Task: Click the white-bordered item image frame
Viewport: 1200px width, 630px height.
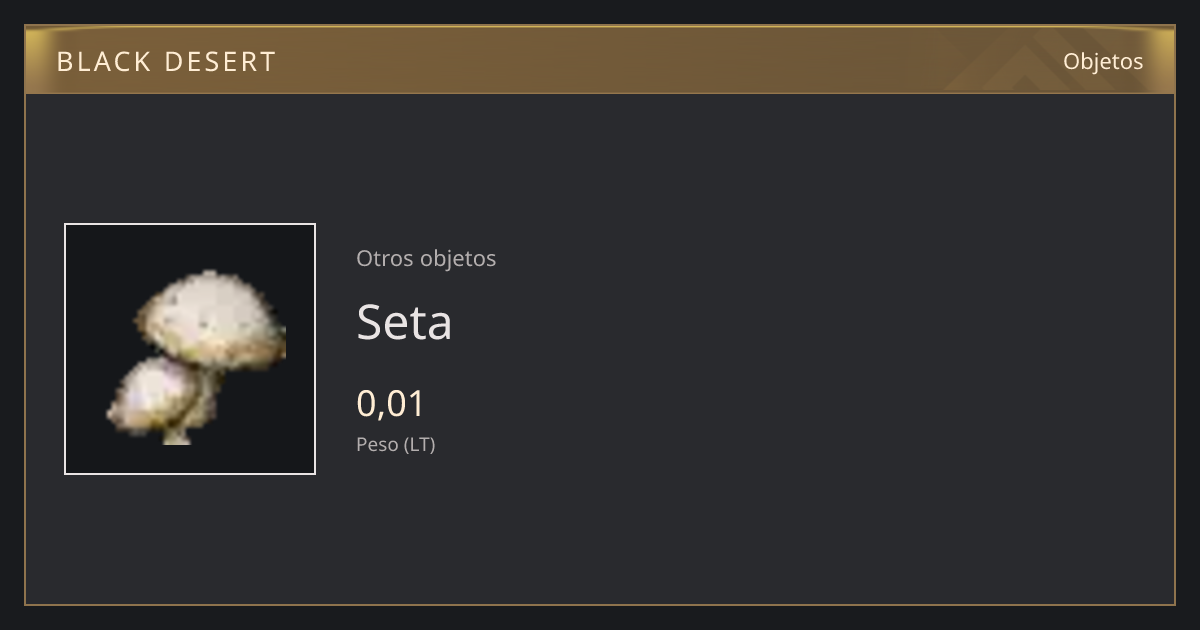Action: point(190,349)
